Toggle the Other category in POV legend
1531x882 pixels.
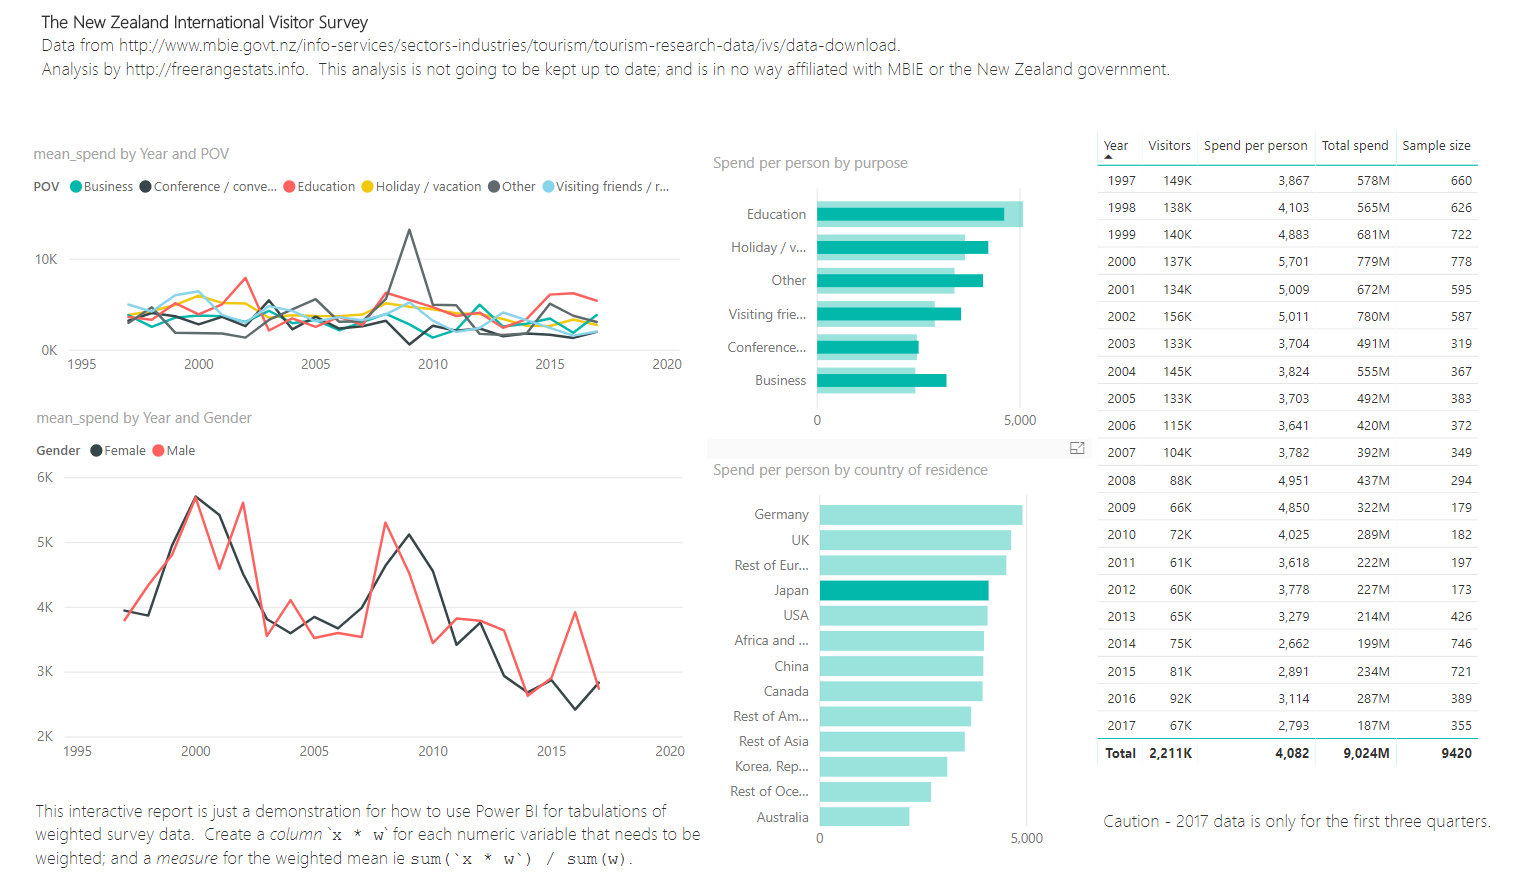pos(511,186)
